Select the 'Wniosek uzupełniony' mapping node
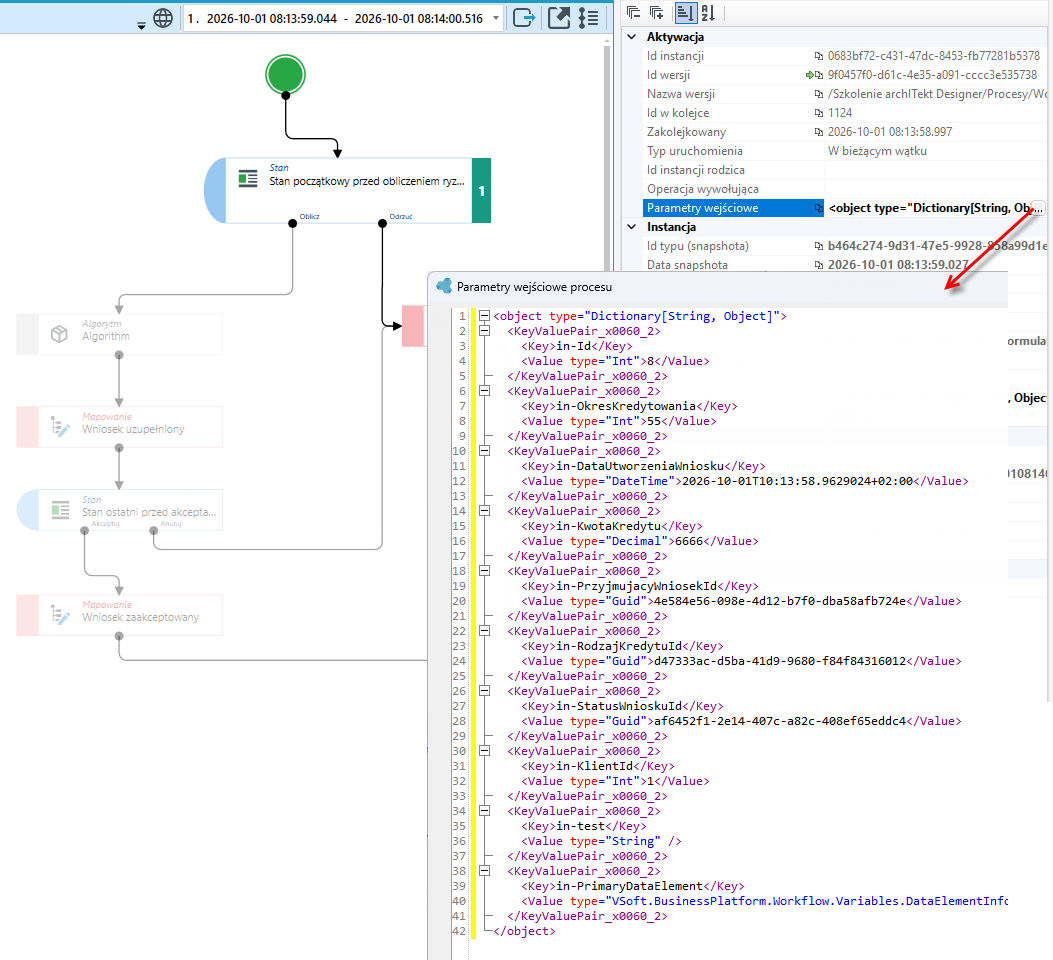Image resolution: width=1053 pixels, height=960 pixels. (x=120, y=427)
